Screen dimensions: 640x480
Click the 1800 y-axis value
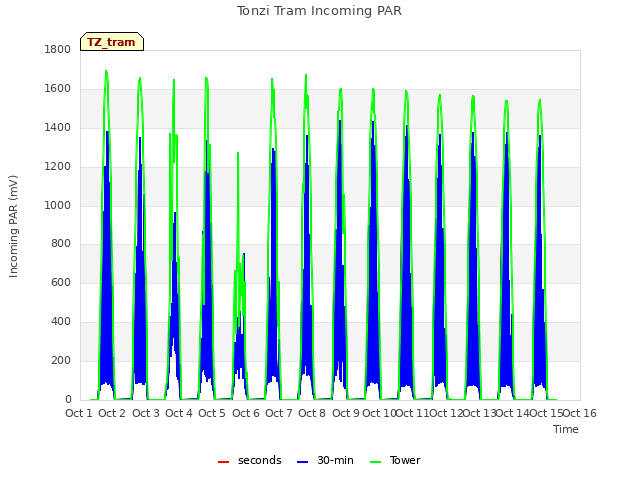tap(58, 49)
